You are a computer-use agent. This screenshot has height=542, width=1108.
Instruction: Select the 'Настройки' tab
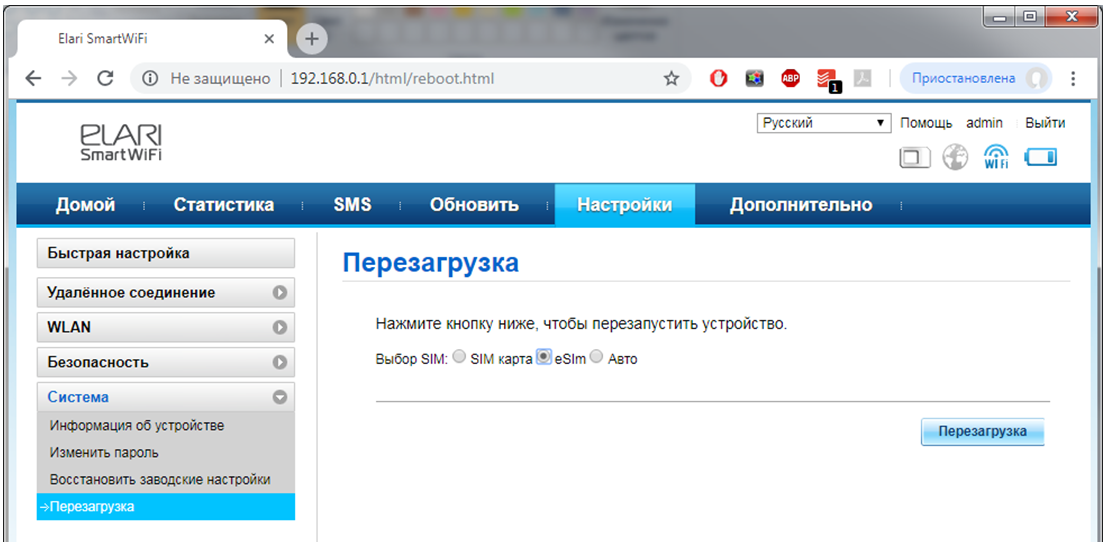pyautogui.click(x=625, y=205)
